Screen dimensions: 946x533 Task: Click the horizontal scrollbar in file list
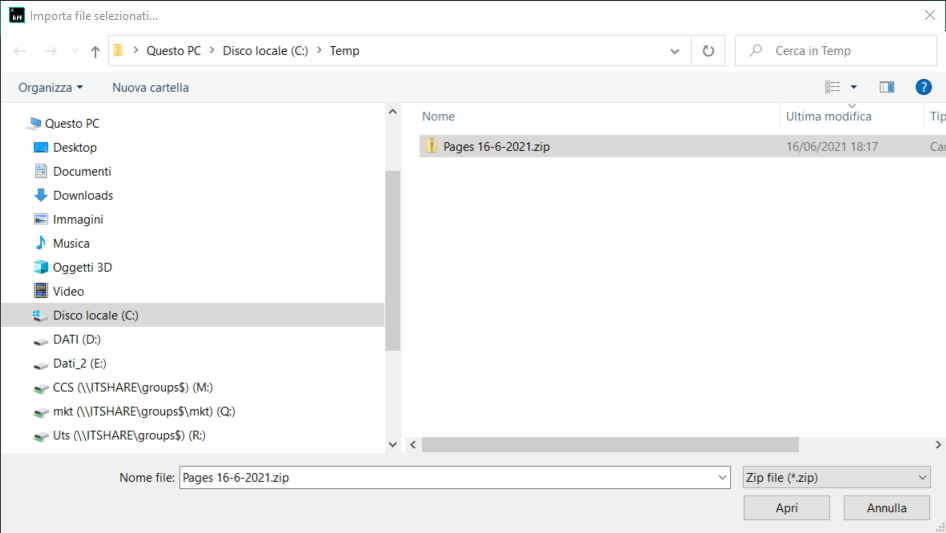click(x=610, y=444)
